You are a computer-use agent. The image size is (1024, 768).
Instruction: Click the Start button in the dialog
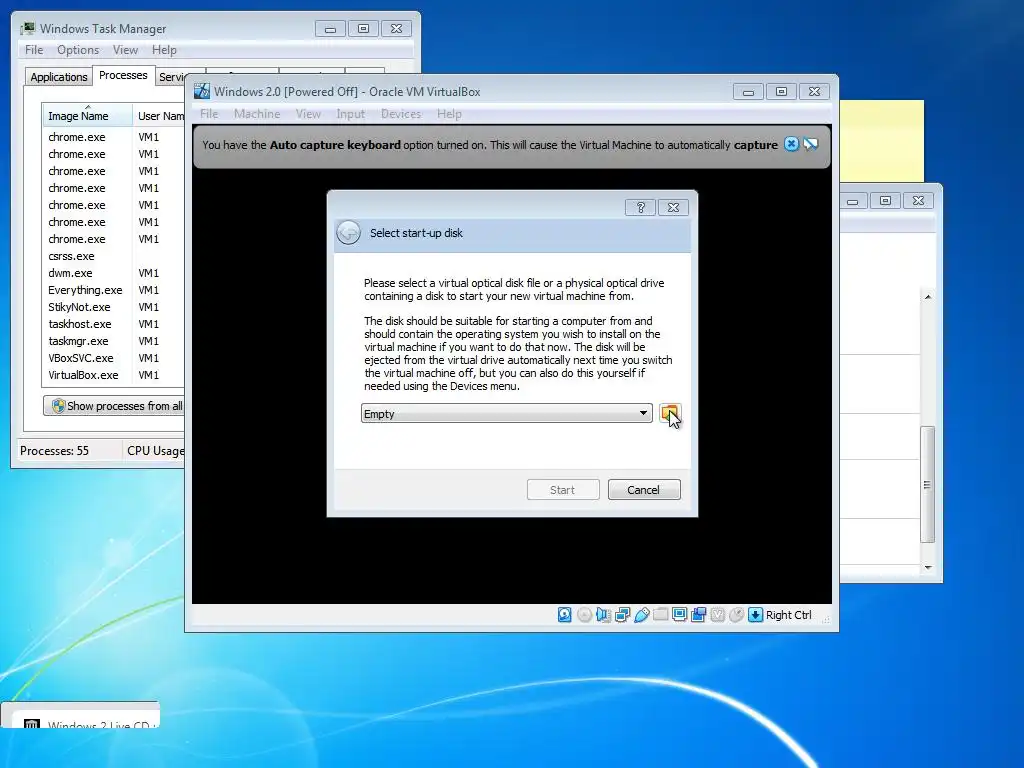[563, 490]
